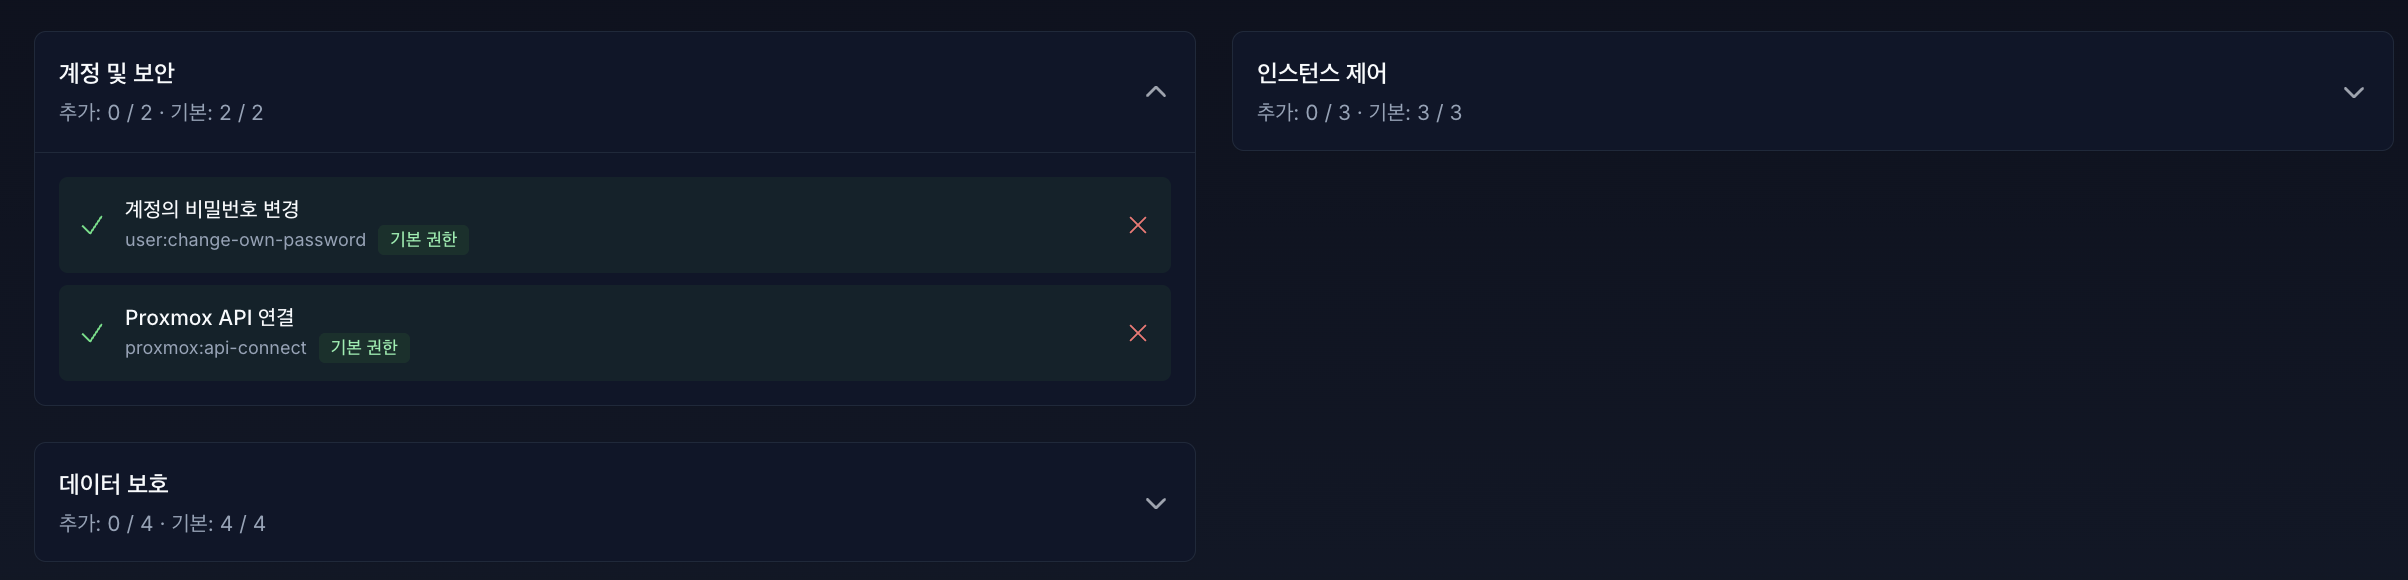2408x580 pixels.
Task: Click the 기본 권한 badge next to proxmox:api-connect
Action: [365, 348]
